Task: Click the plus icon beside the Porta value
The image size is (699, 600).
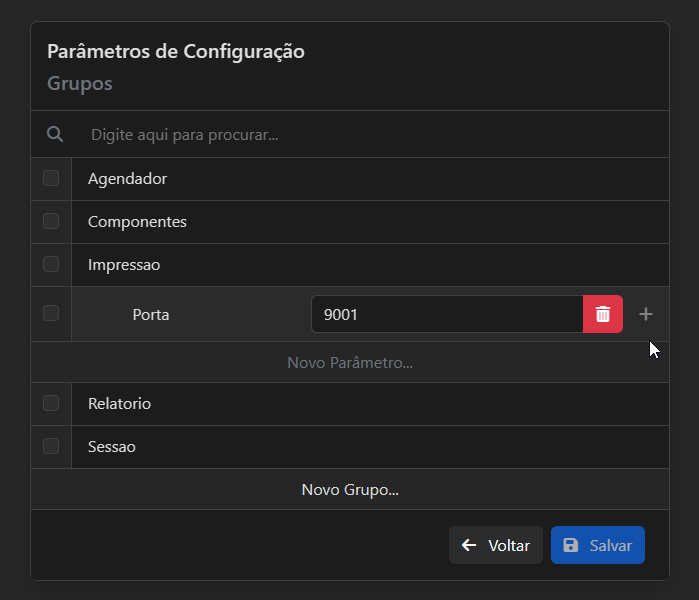Action: pyautogui.click(x=646, y=314)
